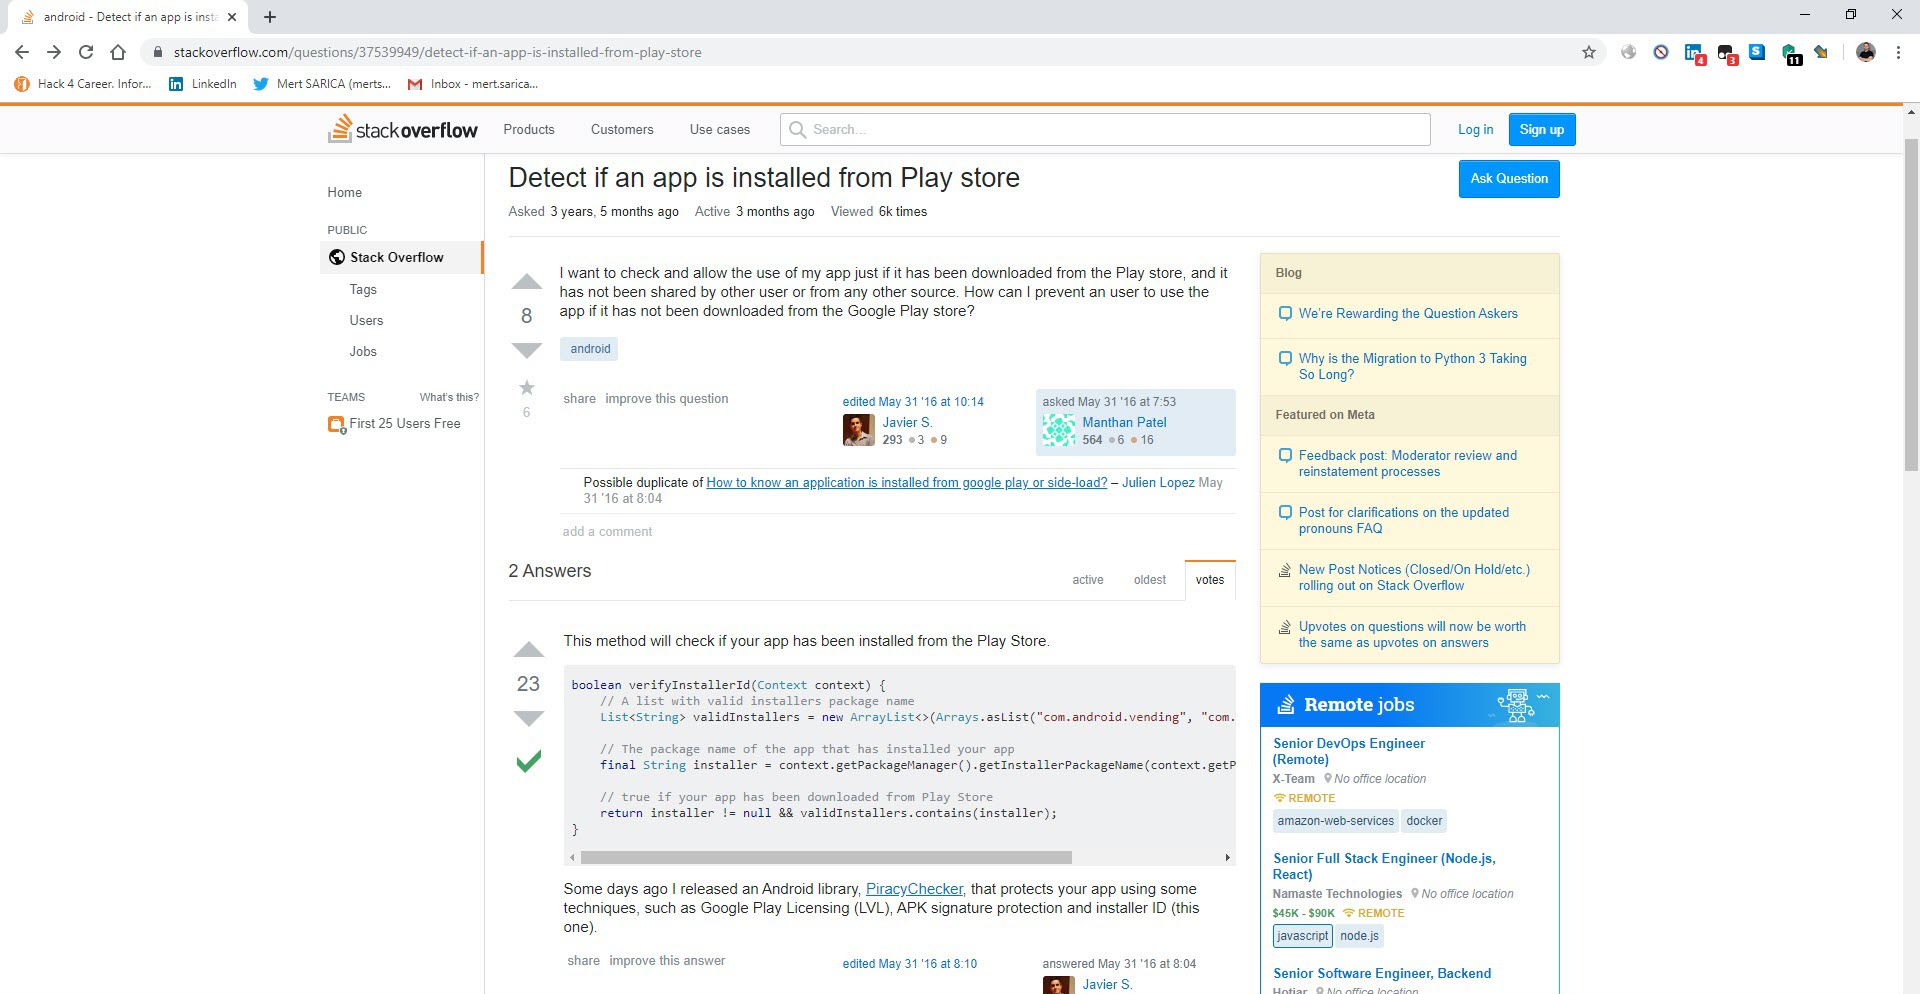The width and height of the screenshot is (1920, 994).
Task: Click the Stack Overflow logo
Action: (403, 129)
